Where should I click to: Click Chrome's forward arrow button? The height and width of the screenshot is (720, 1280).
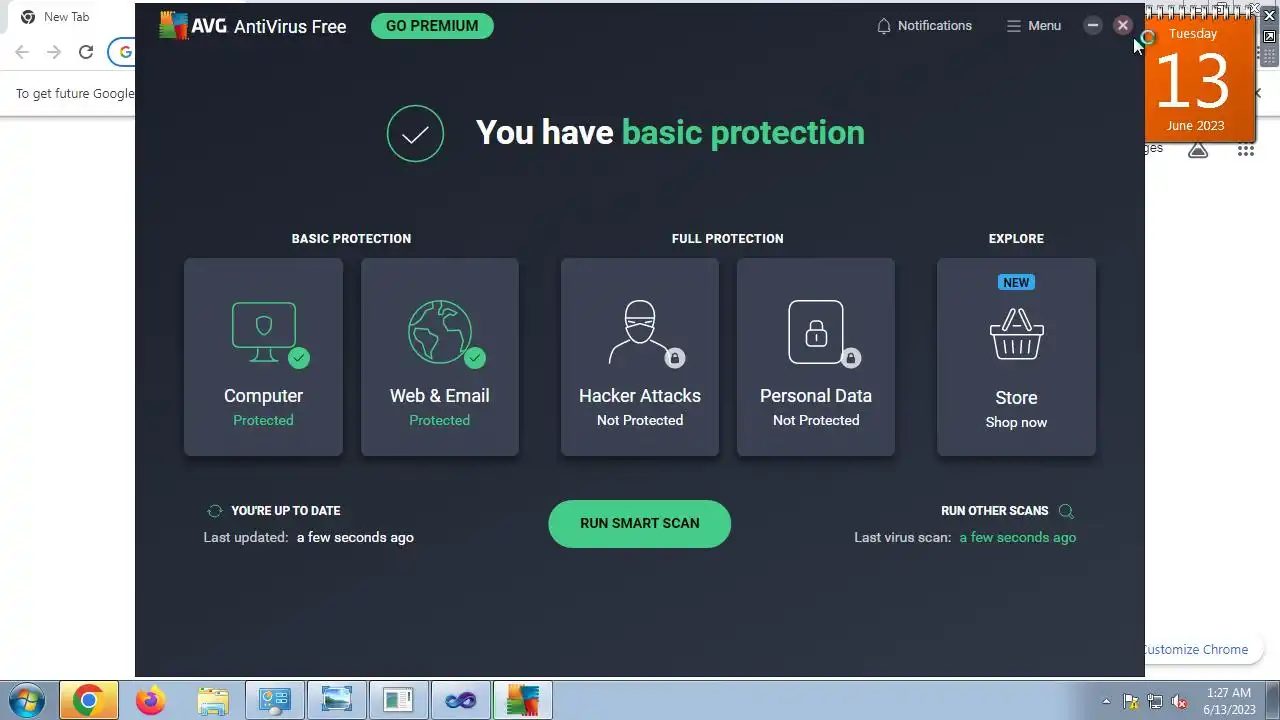(54, 52)
